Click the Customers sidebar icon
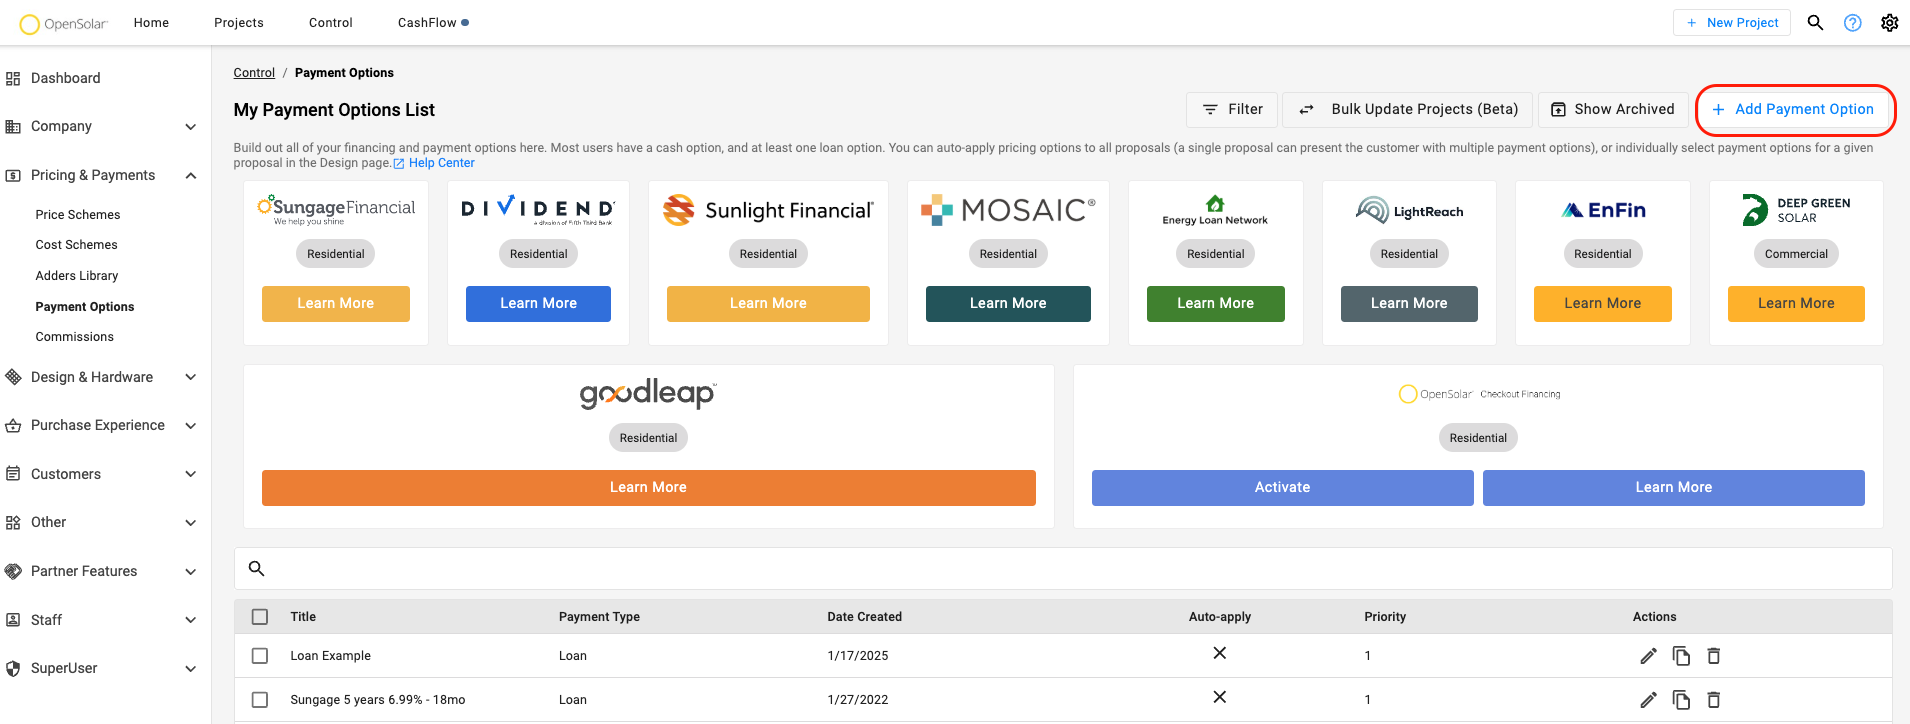Viewport: 1910px width, 724px height. (13, 474)
